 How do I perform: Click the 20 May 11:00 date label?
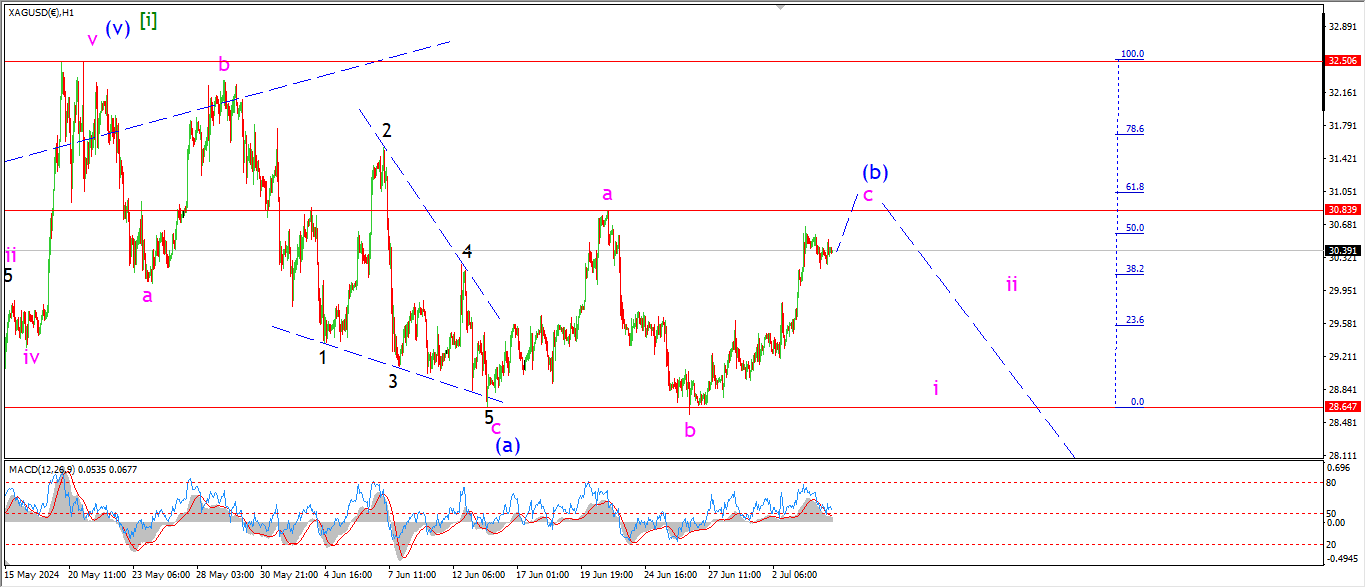(98, 575)
